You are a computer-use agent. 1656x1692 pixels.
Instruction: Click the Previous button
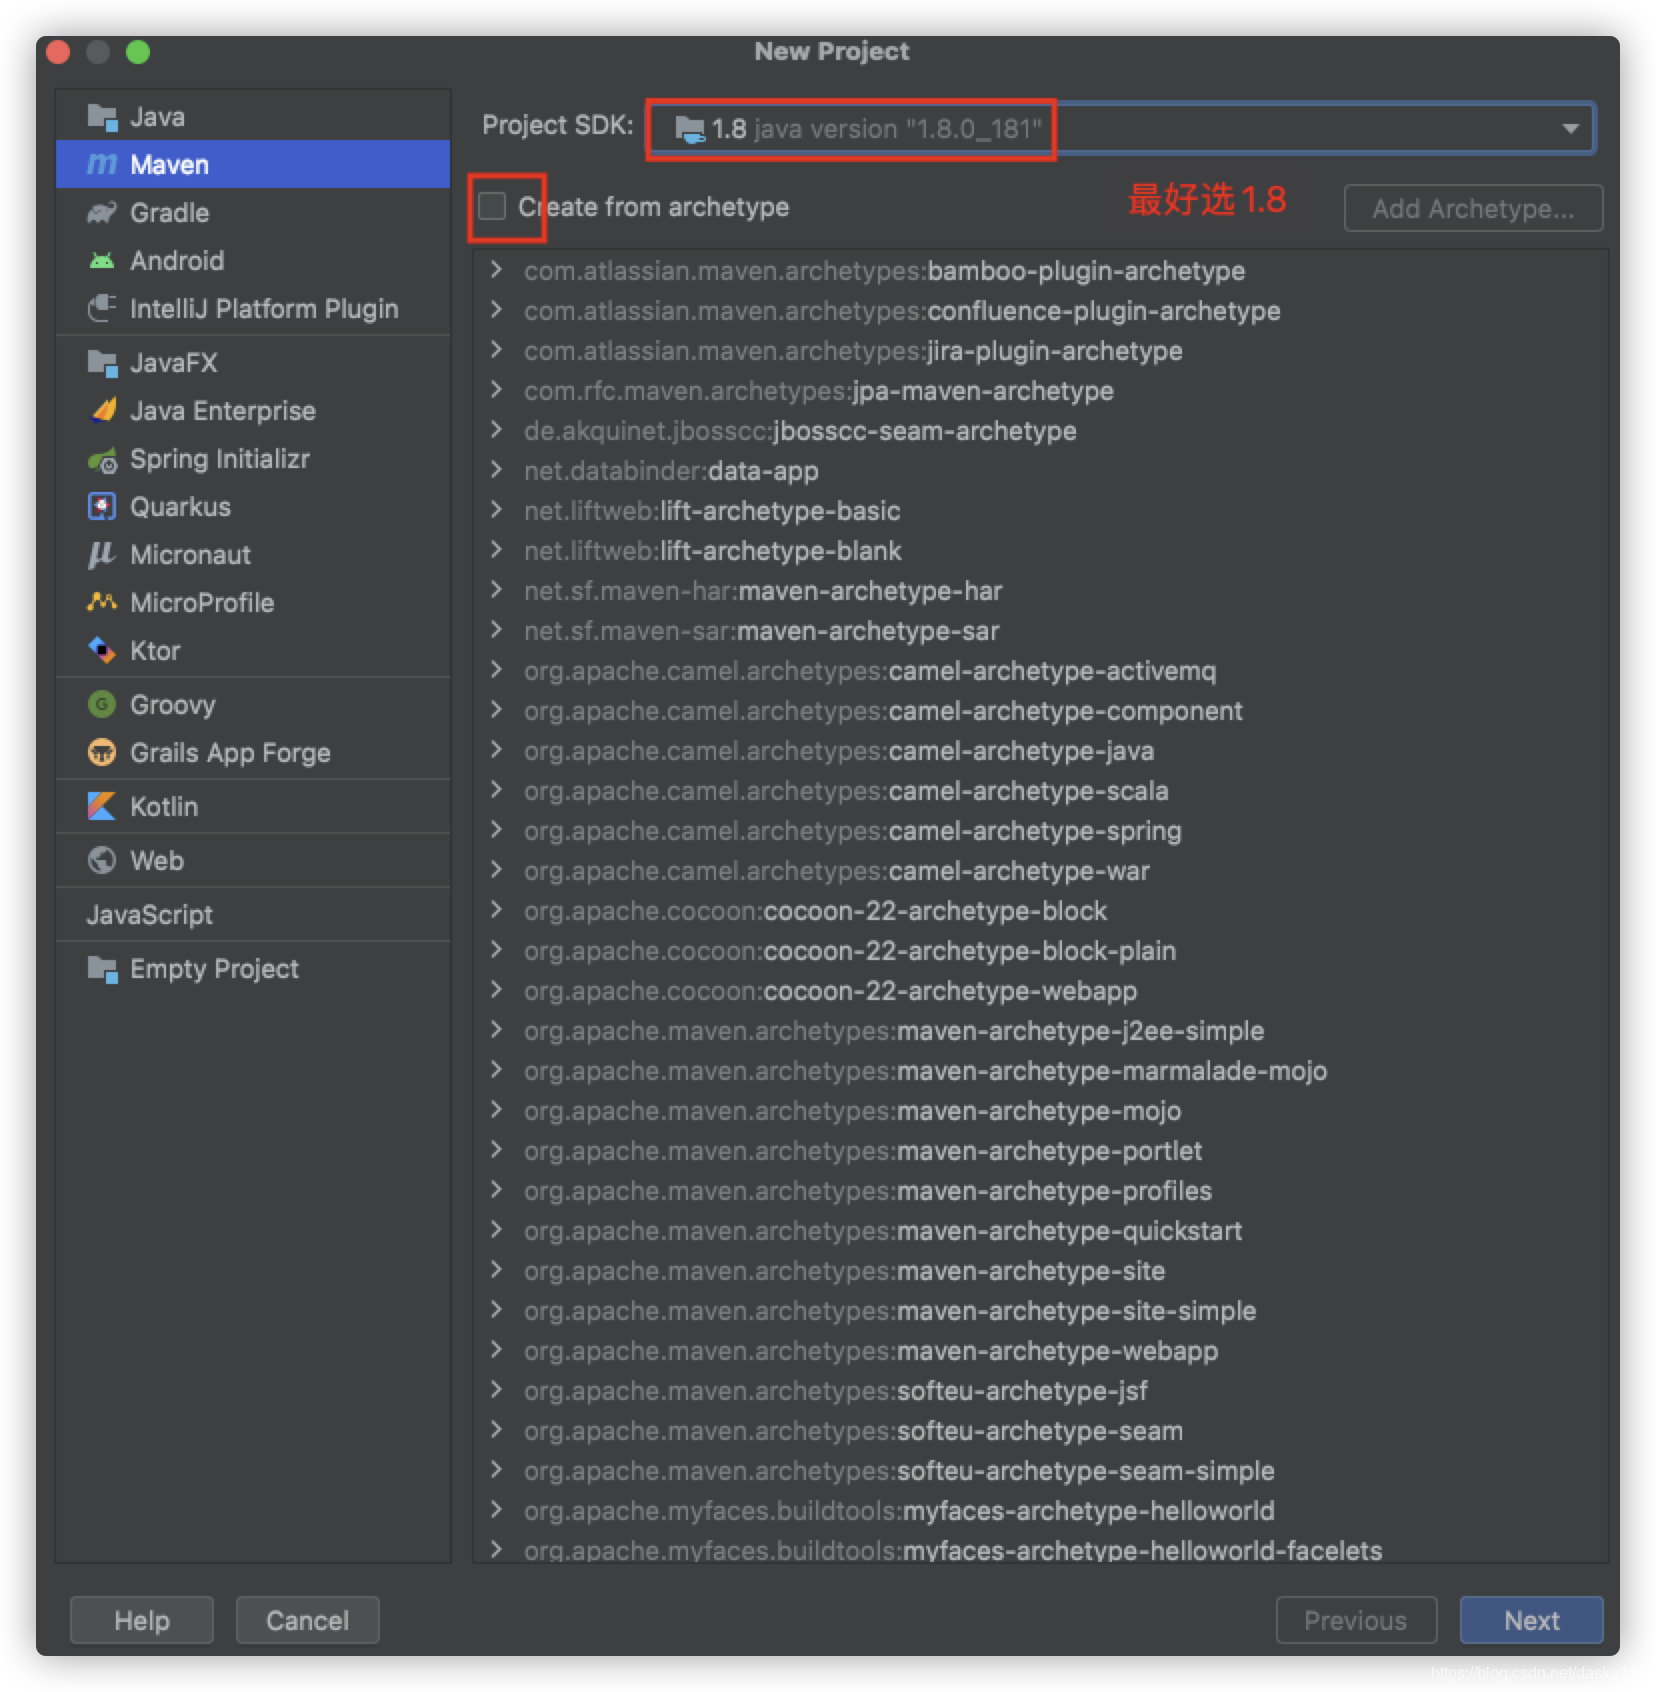(x=1356, y=1620)
